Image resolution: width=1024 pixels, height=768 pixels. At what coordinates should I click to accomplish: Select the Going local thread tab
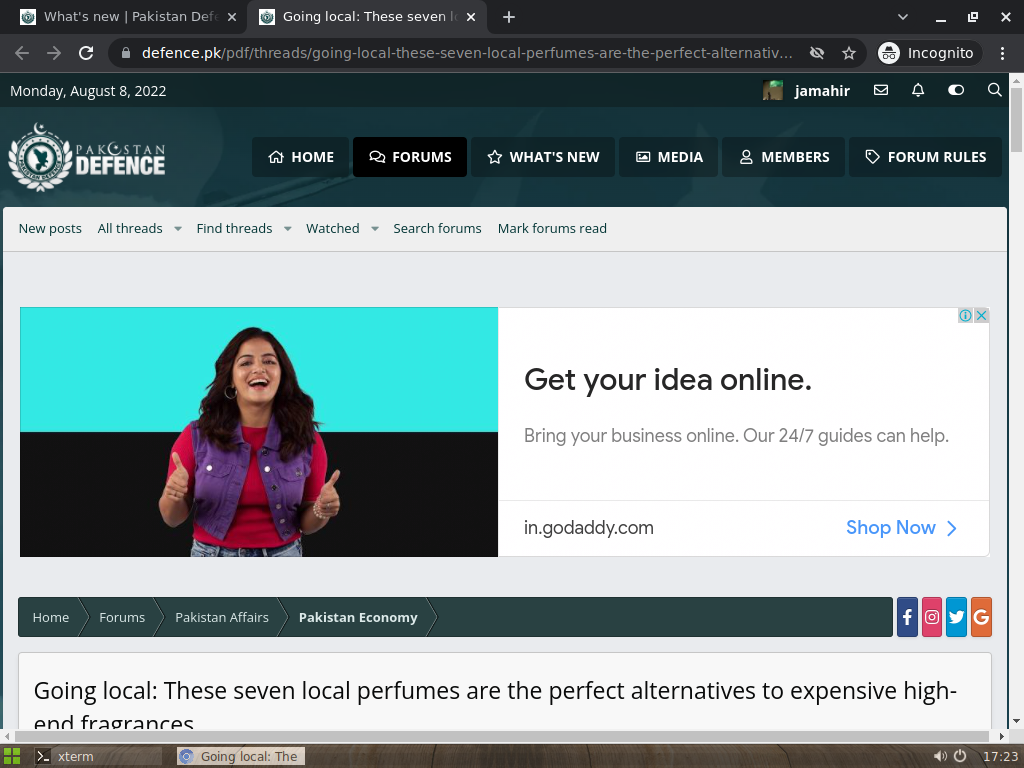(x=366, y=17)
